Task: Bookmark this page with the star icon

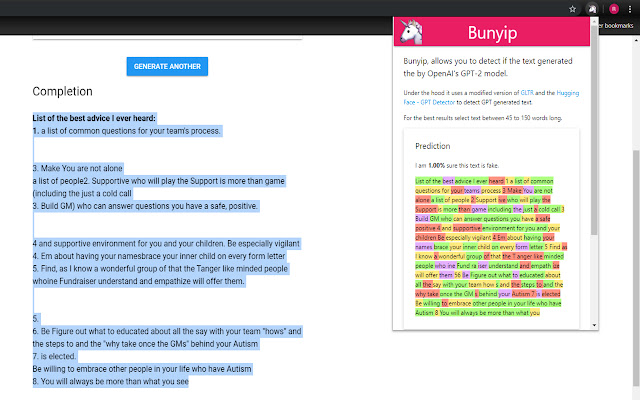Action: click(x=571, y=9)
